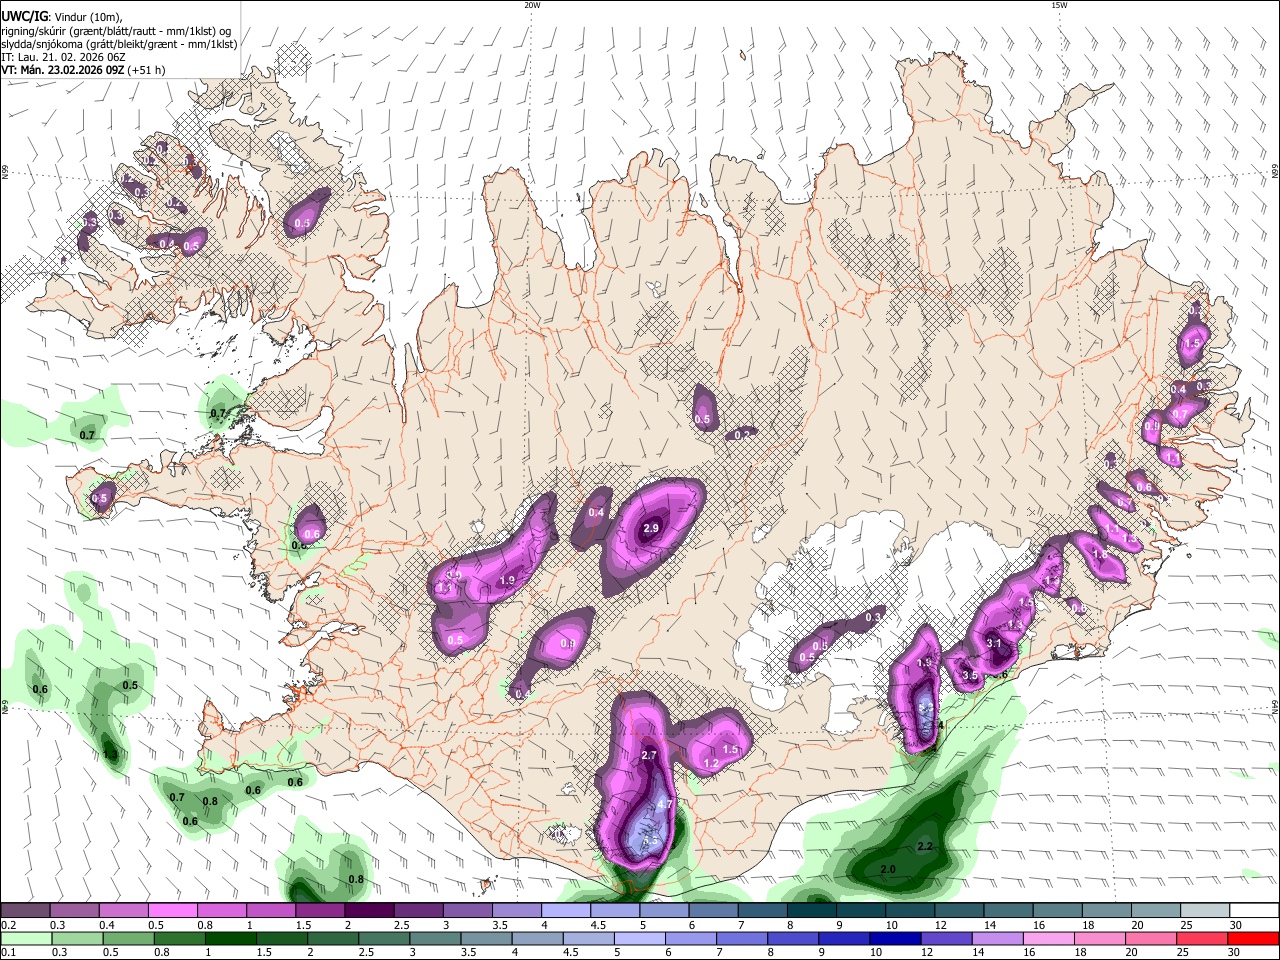1280x960 pixels.
Task: Pick the pale grey 25 snow legend swatch
Action: (1205, 911)
